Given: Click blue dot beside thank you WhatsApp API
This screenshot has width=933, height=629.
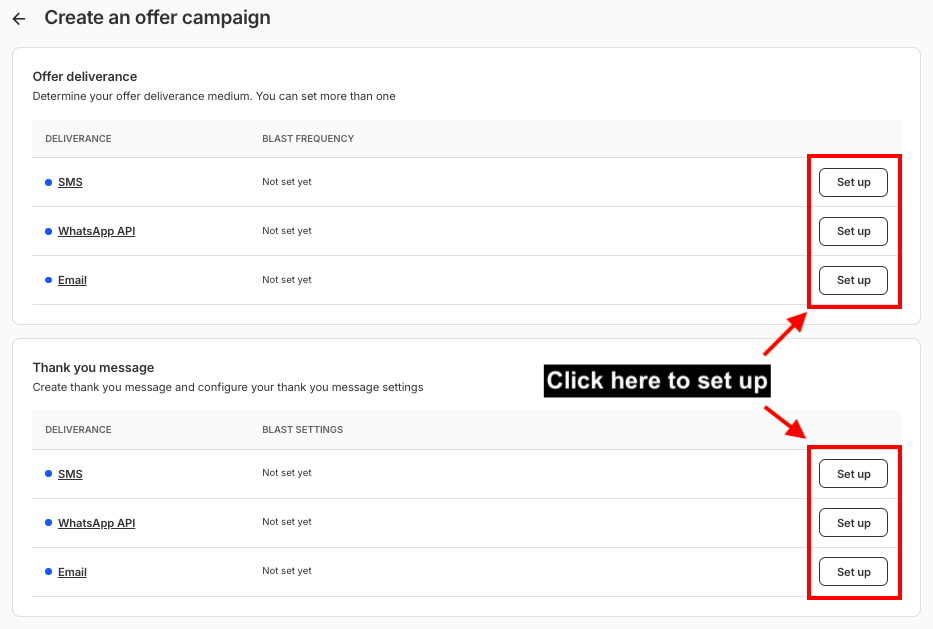Looking at the screenshot, I should click(x=48, y=523).
